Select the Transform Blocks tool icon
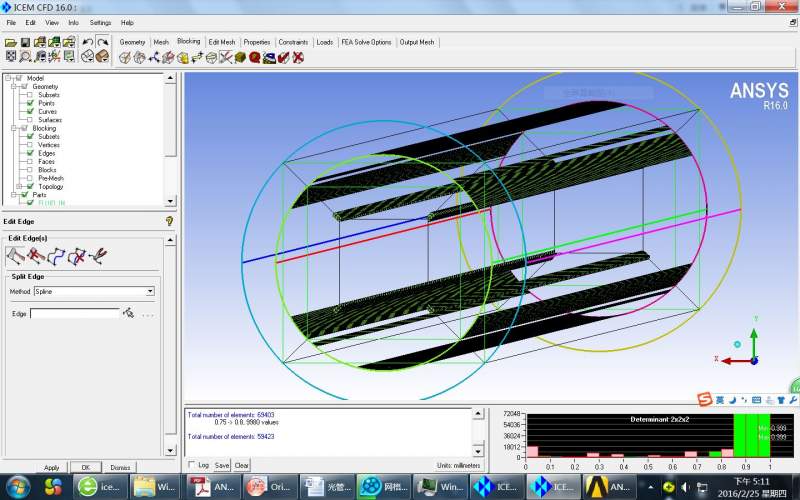Viewport: 800px width, 500px height. [211, 58]
